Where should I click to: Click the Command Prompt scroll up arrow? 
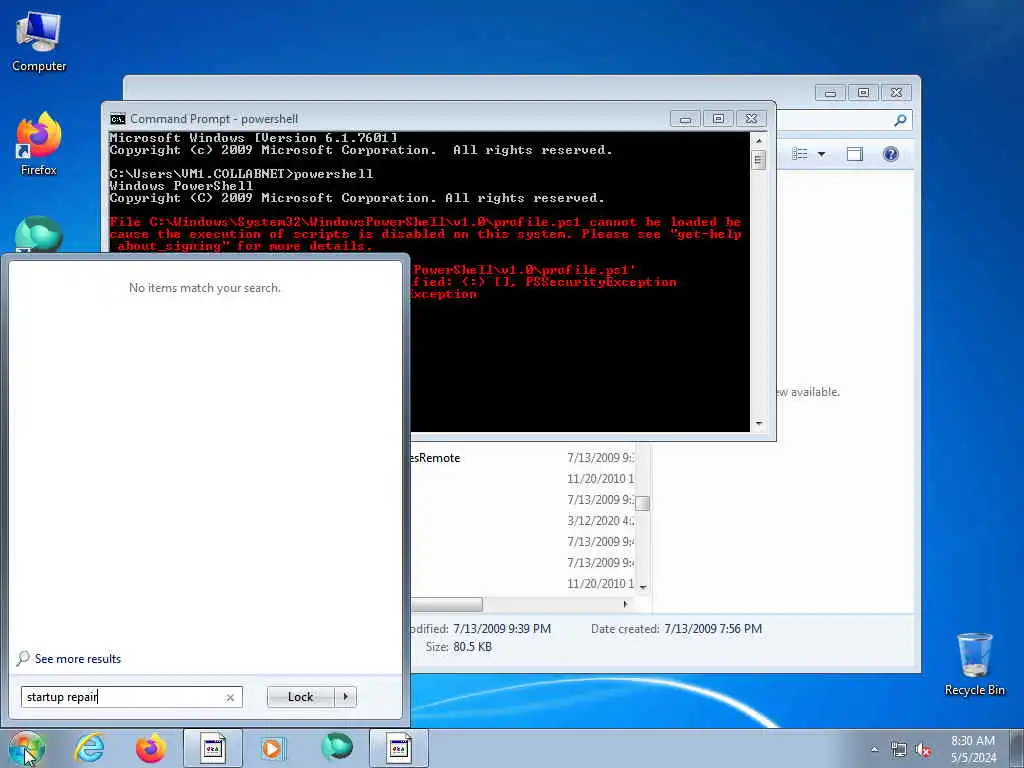point(759,140)
